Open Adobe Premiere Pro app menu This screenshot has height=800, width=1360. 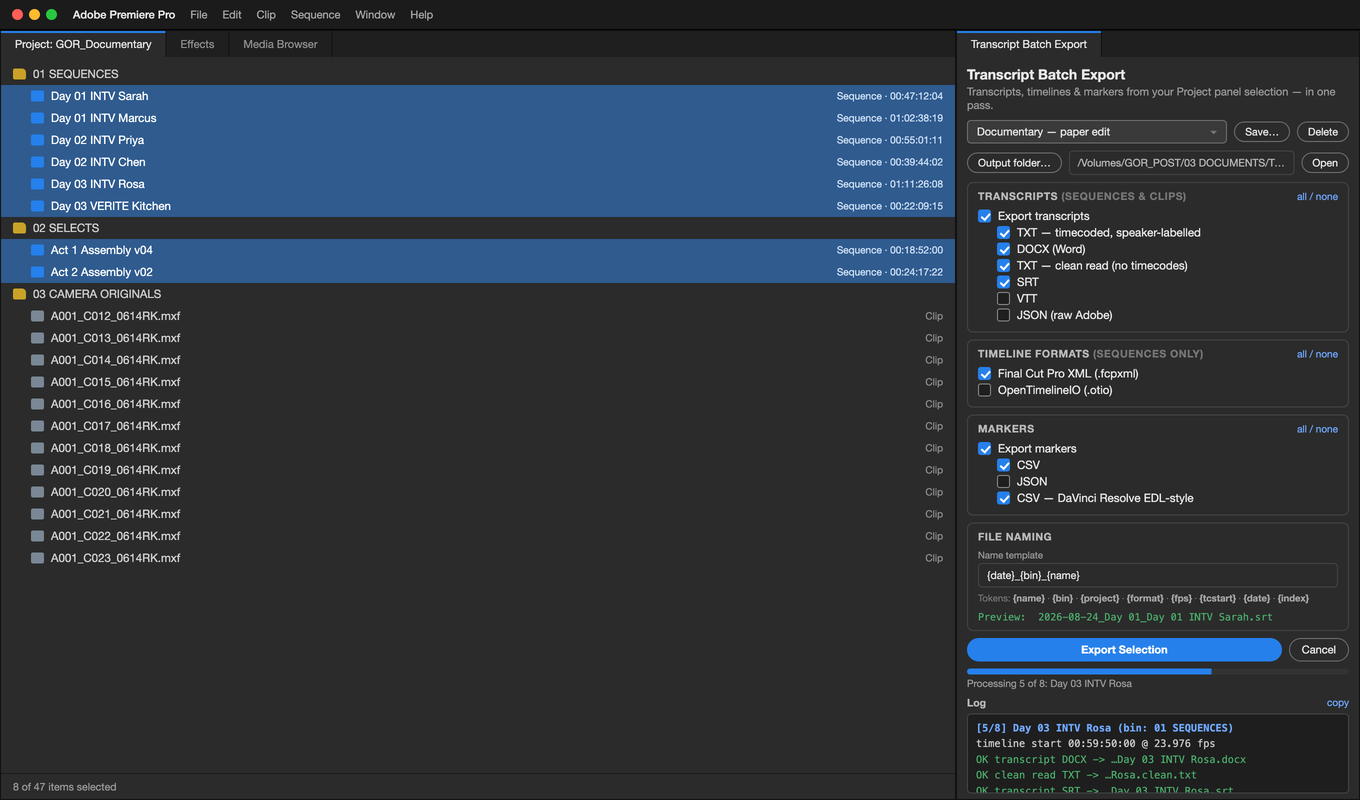(x=124, y=15)
